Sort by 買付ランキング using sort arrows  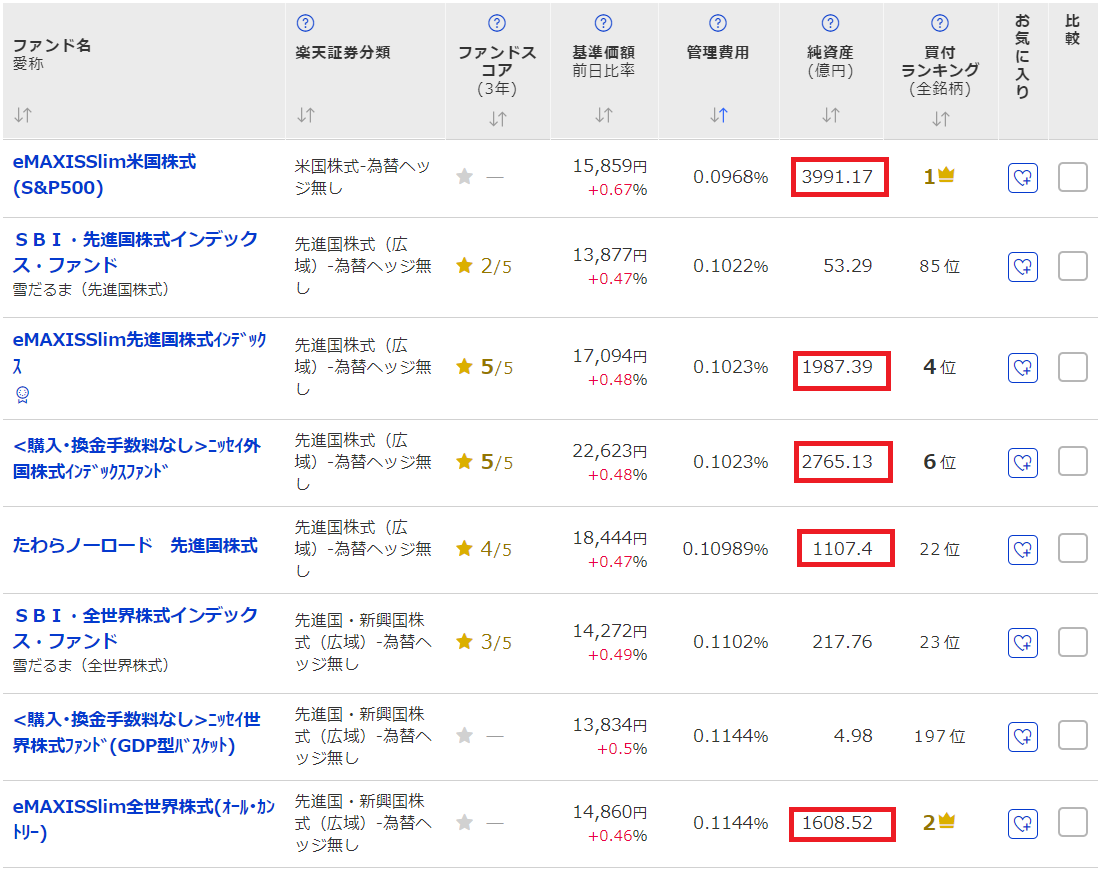click(x=940, y=119)
